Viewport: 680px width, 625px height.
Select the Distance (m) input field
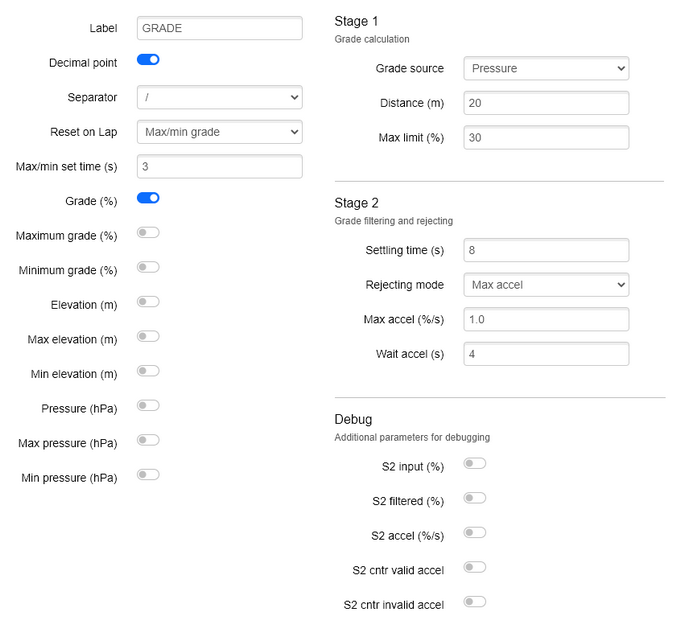546,103
